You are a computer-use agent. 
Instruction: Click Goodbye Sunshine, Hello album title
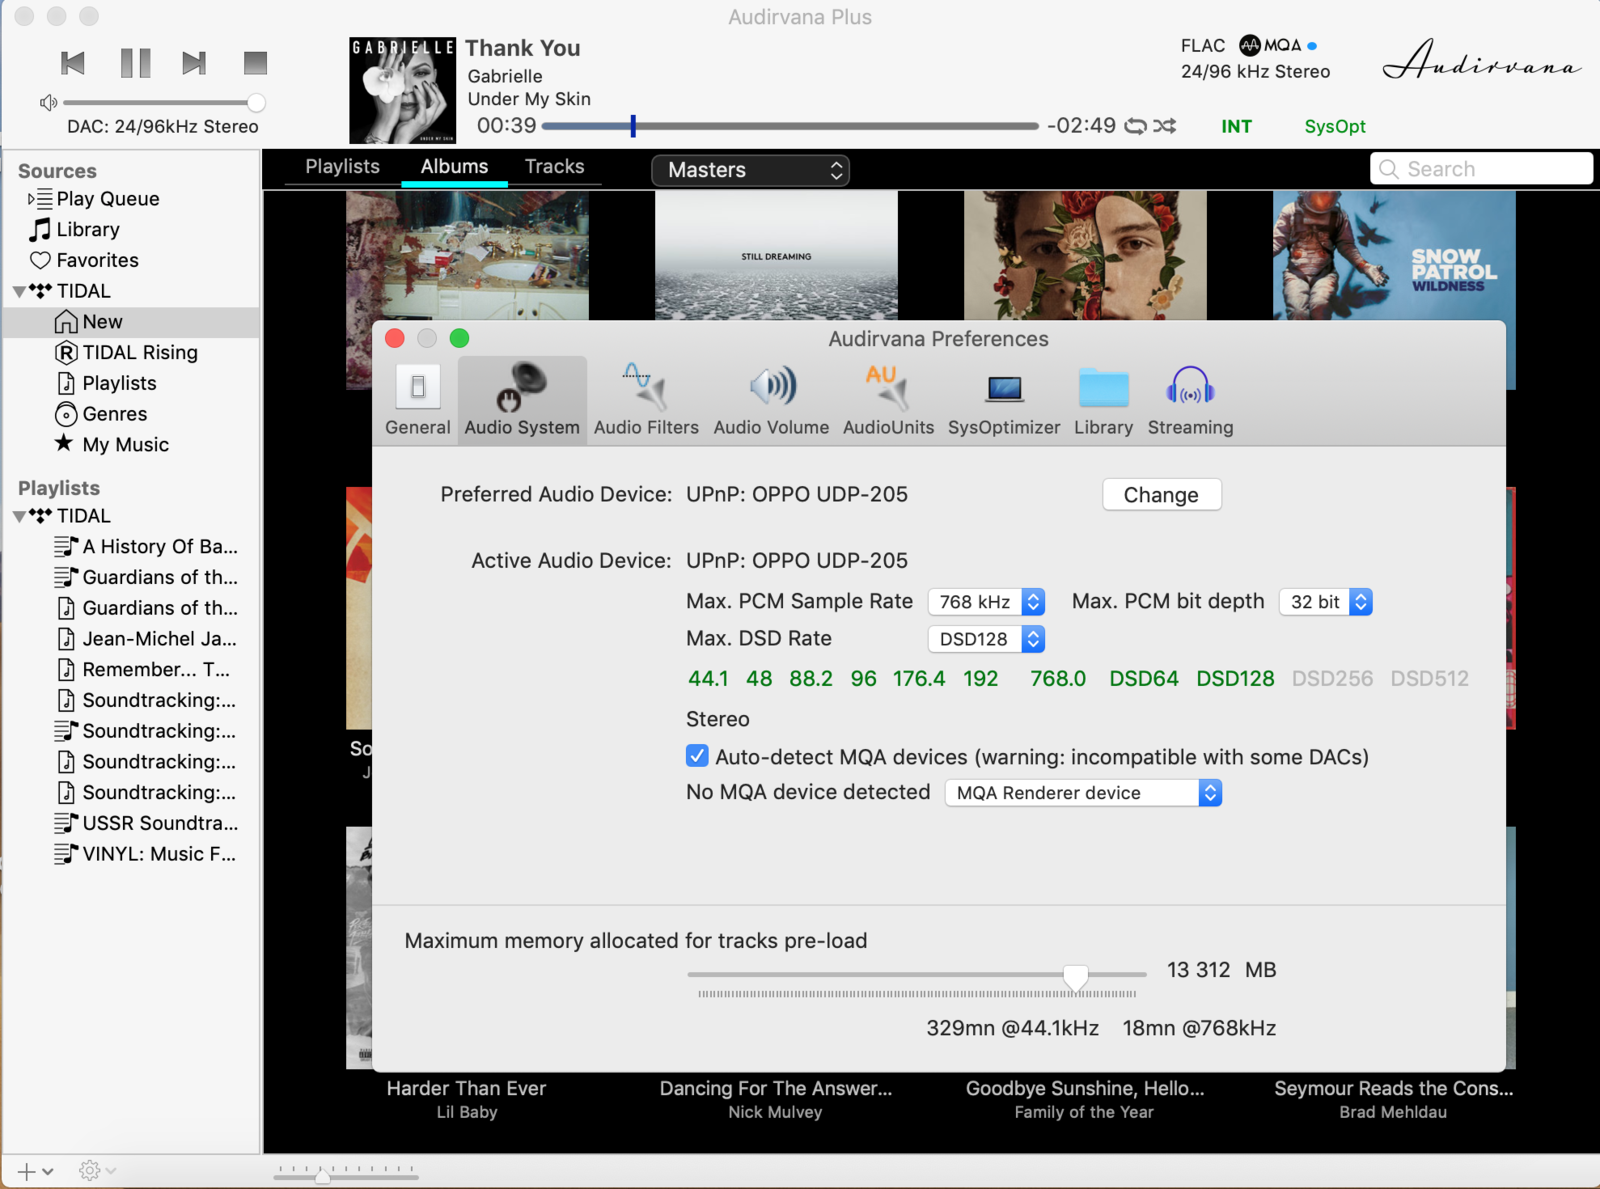pos(1085,1089)
